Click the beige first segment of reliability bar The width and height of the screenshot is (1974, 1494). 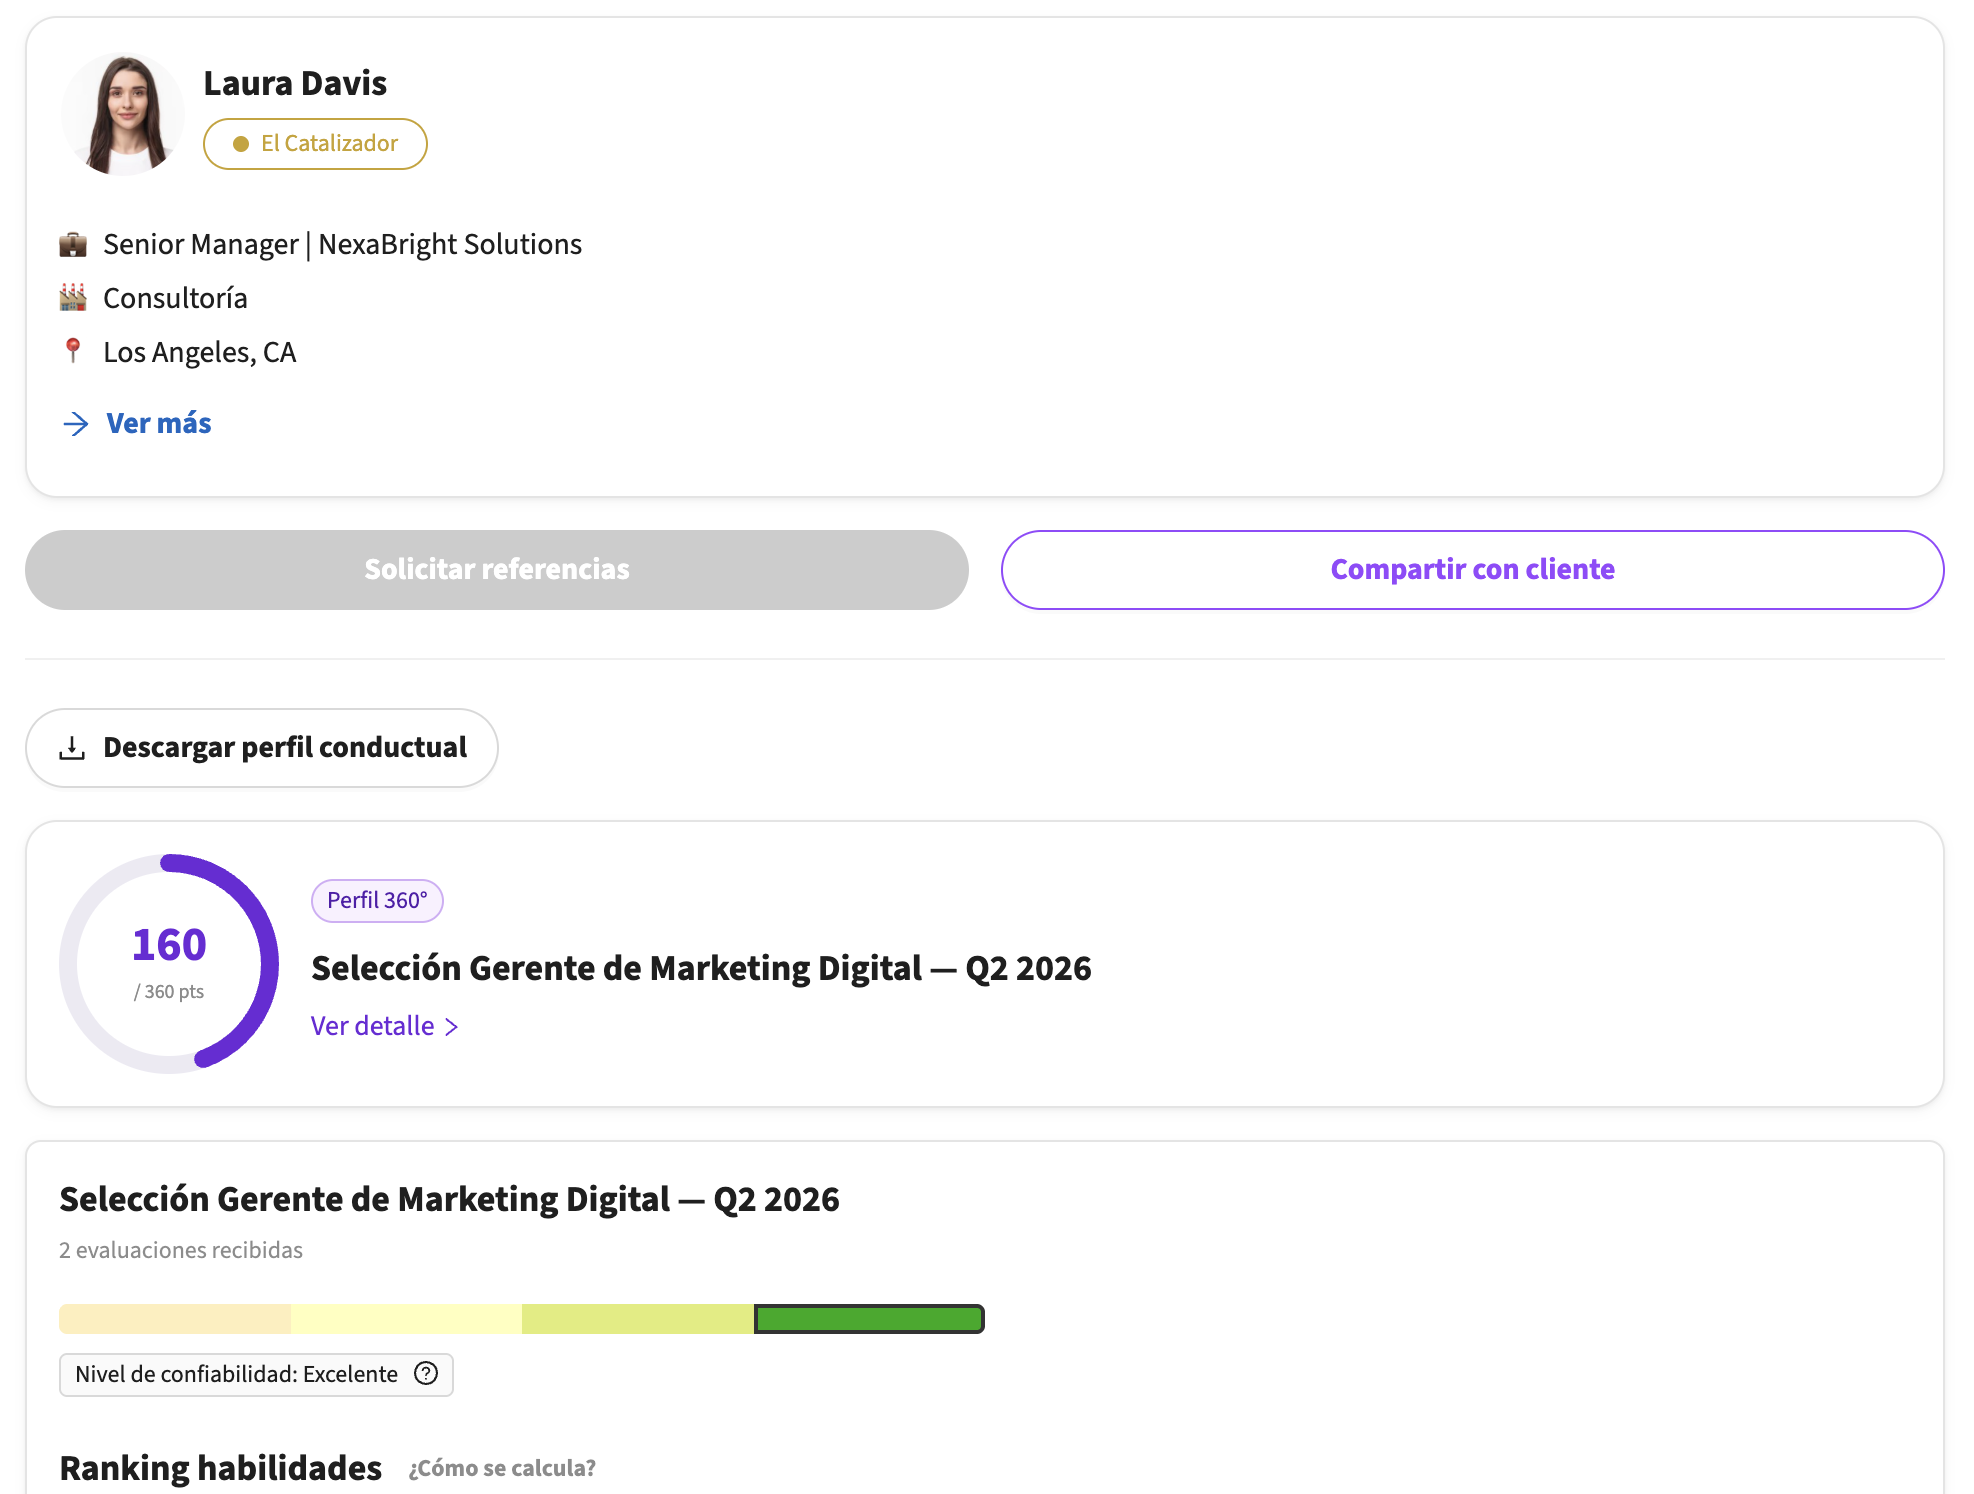click(175, 1319)
